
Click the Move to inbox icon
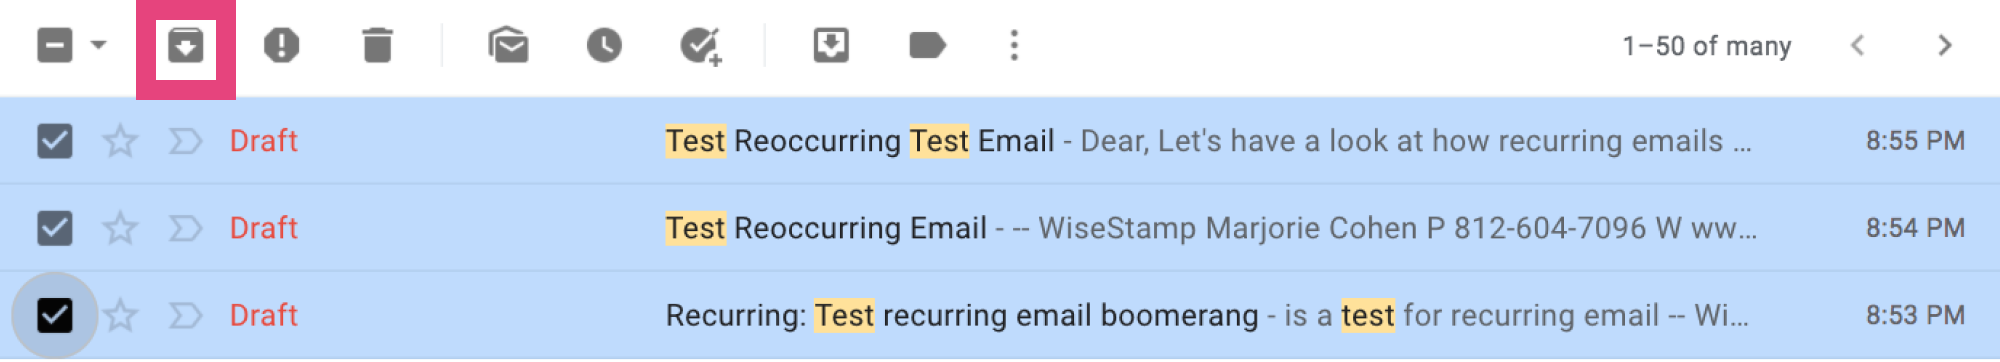tap(831, 46)
